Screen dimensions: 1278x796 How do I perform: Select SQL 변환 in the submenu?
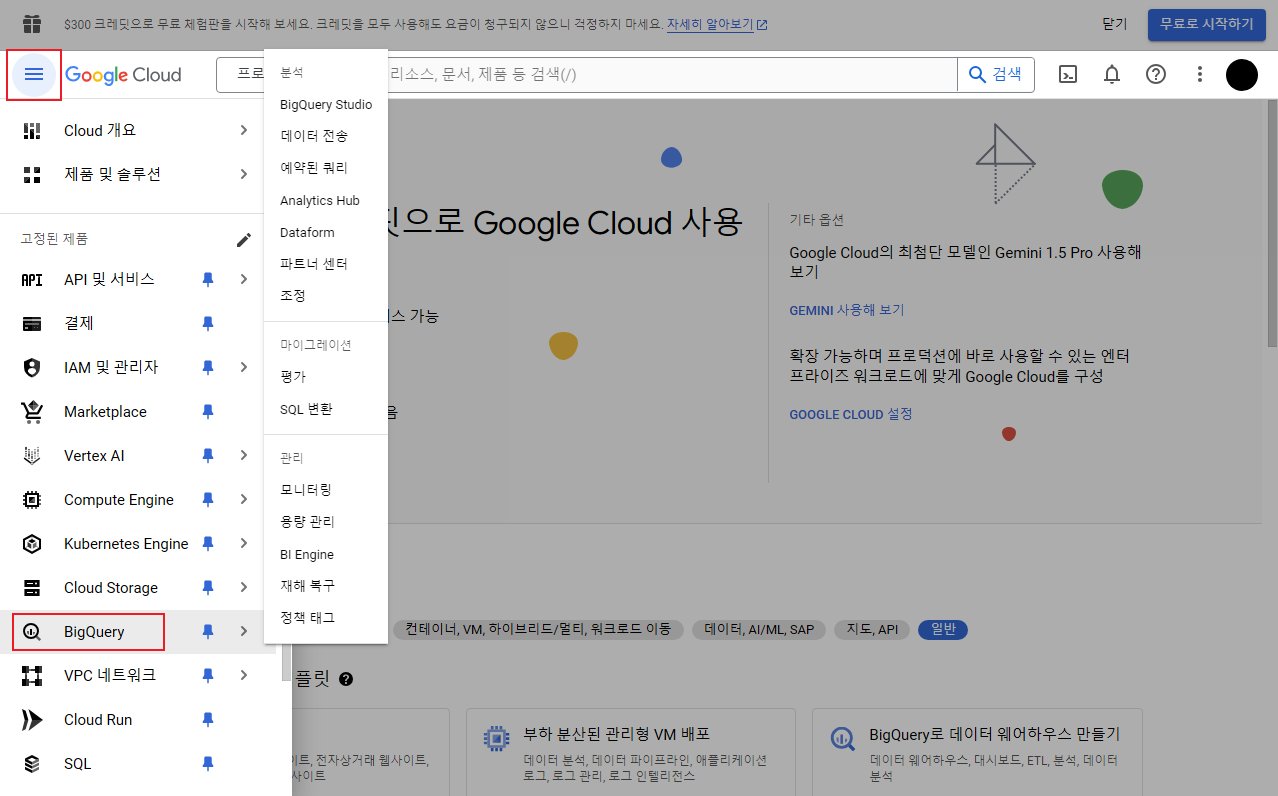pos(326,410)
